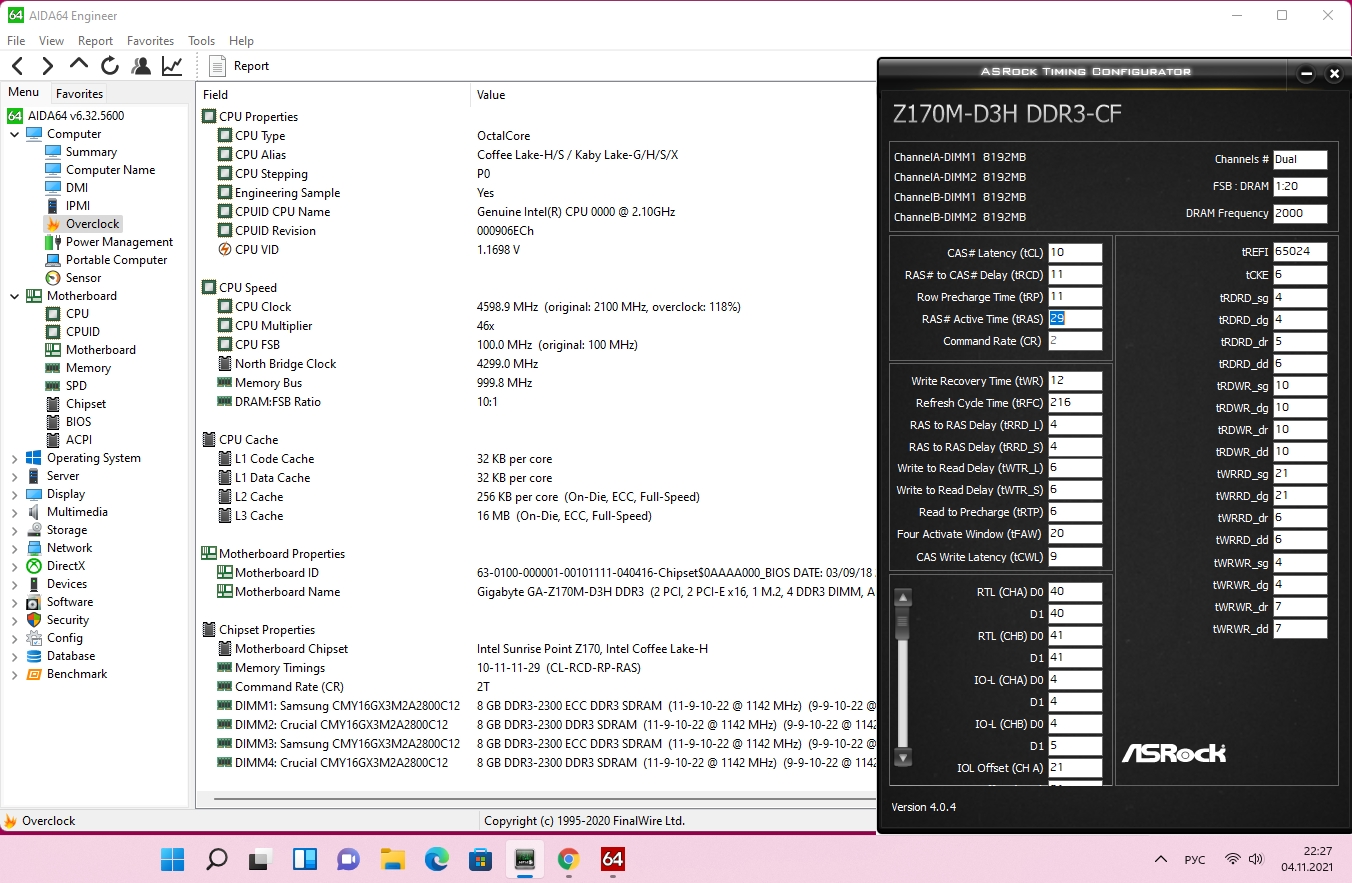Select Portable Computer in the tree
Screen dimensions: 1352x883
(x=116, y=260)
